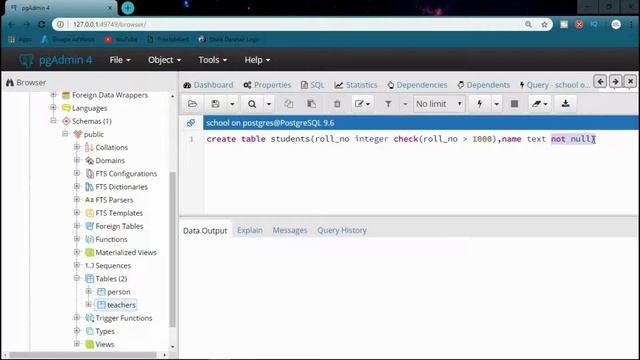This screenshot has height=360, width=640.
Task: Expand the Sequences node
Action: pos(77,265)
